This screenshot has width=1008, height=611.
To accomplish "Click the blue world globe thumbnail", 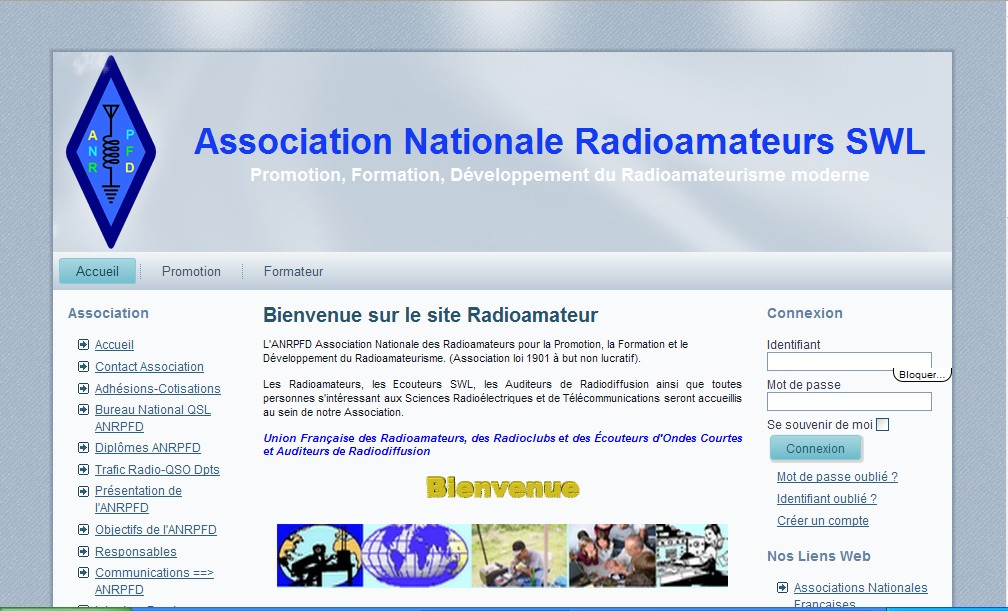I will [417, 555].
